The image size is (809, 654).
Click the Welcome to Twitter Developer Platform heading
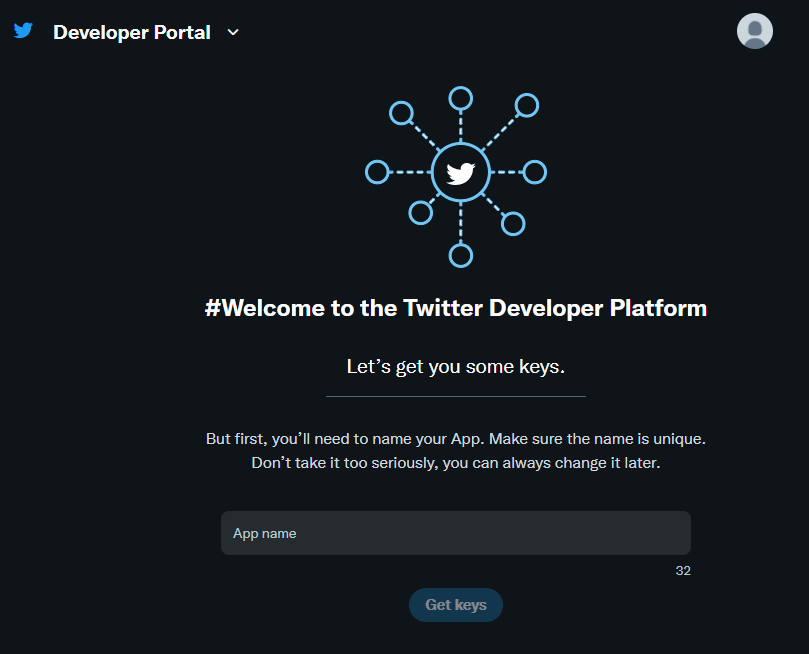[x=456, y=308]
